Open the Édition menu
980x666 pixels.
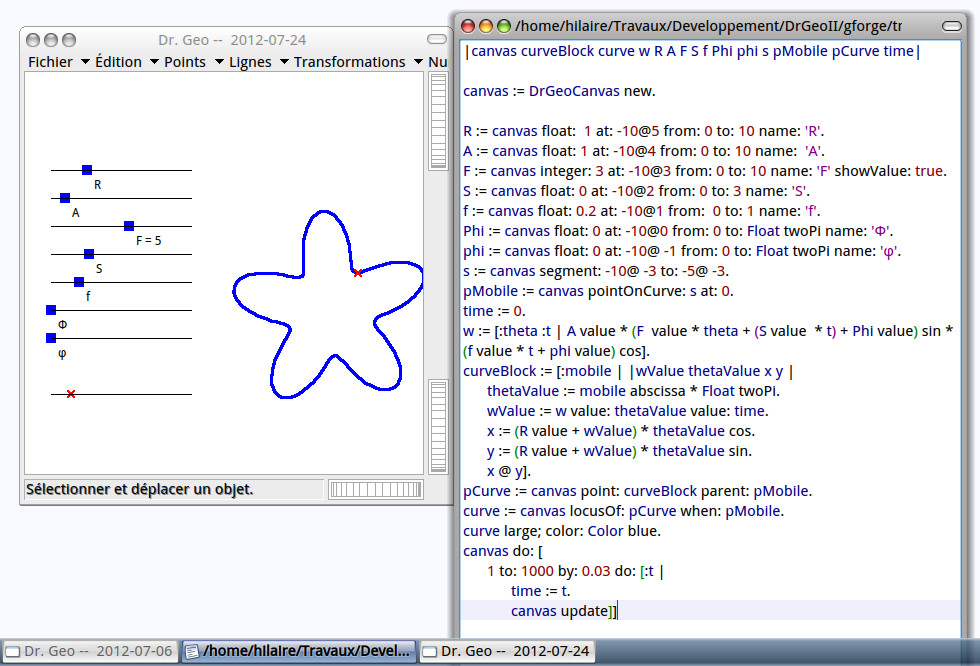point(118,62)
